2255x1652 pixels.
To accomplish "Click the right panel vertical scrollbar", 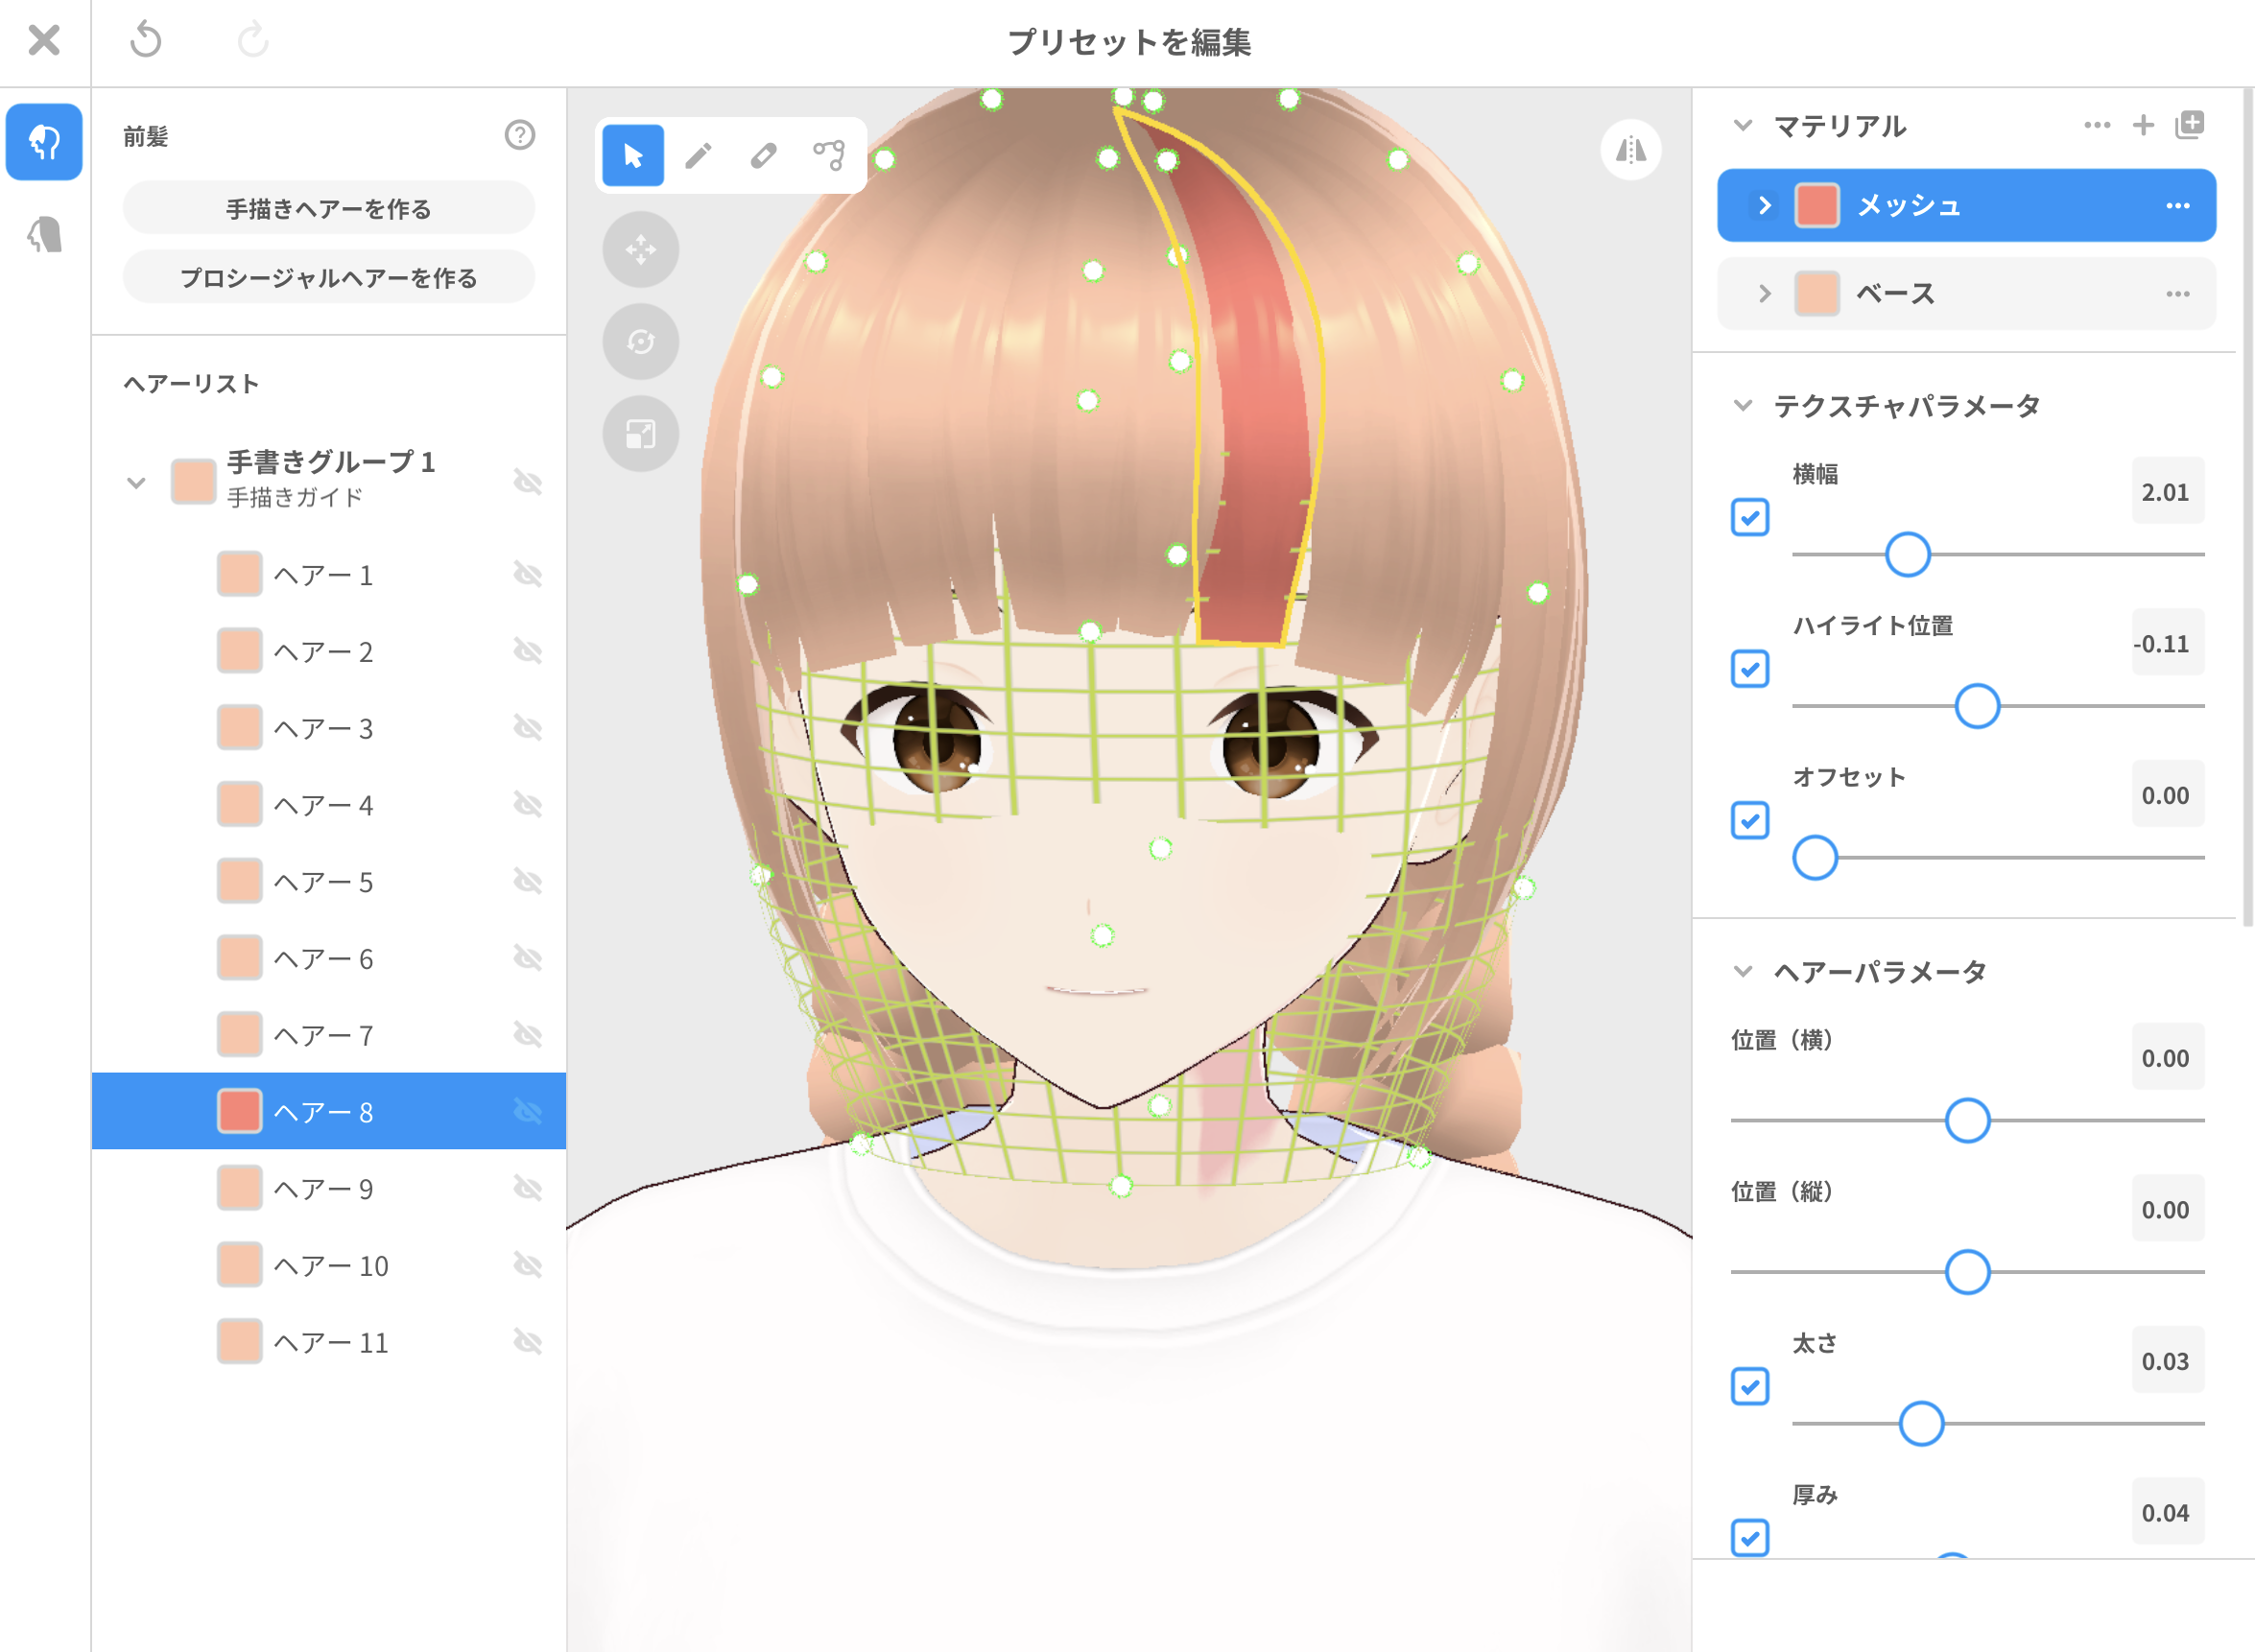I will coord(2247,508).
